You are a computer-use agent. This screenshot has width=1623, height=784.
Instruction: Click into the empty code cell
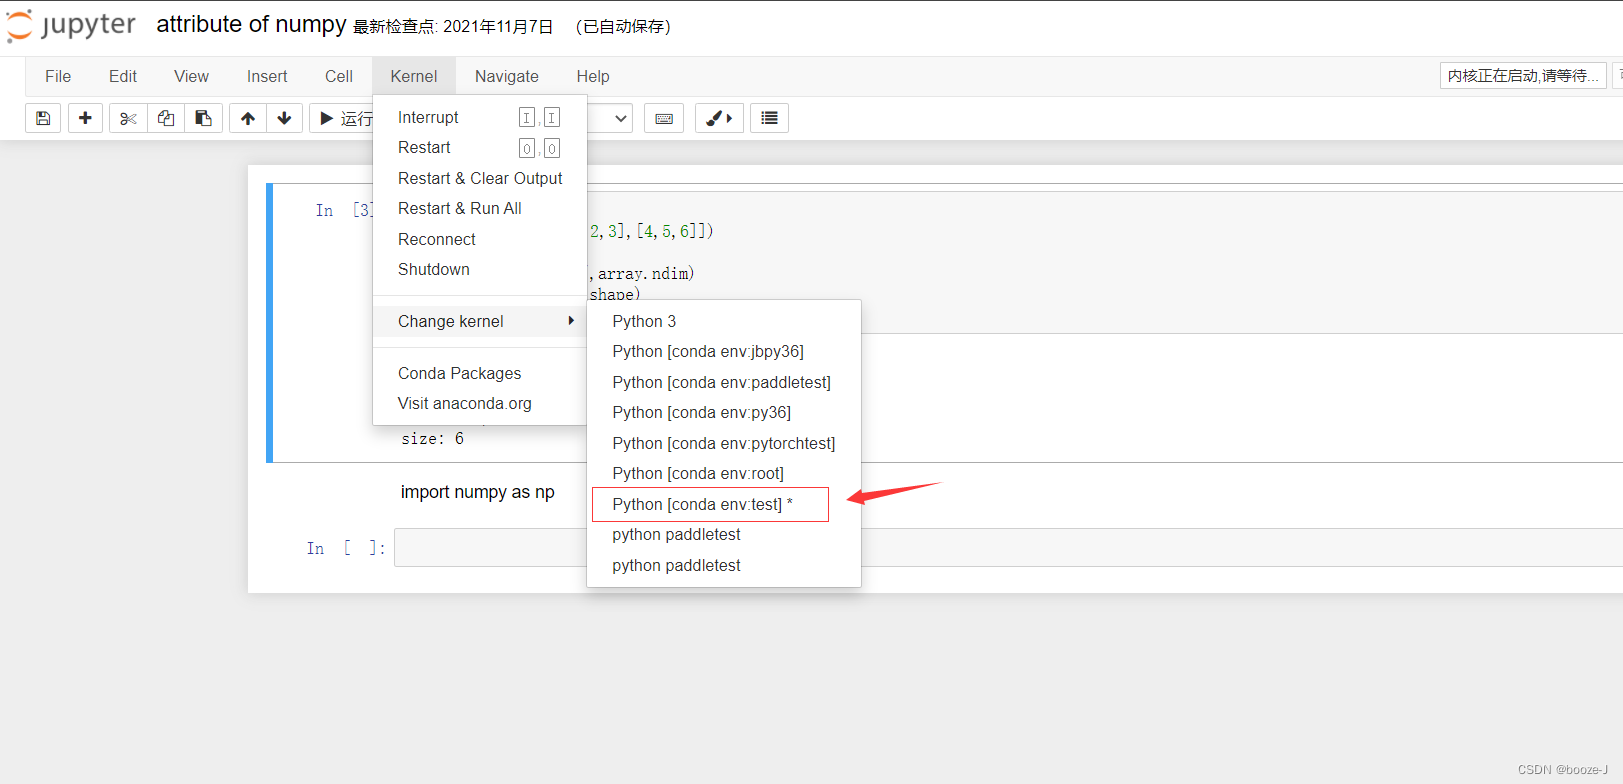pyautogui.click(x=1008, y=548)
